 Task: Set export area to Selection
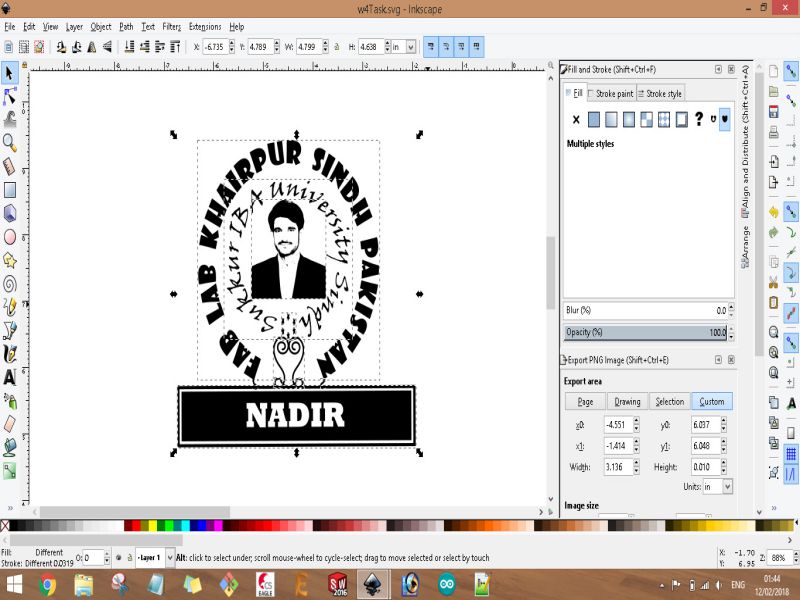[670, 402]
